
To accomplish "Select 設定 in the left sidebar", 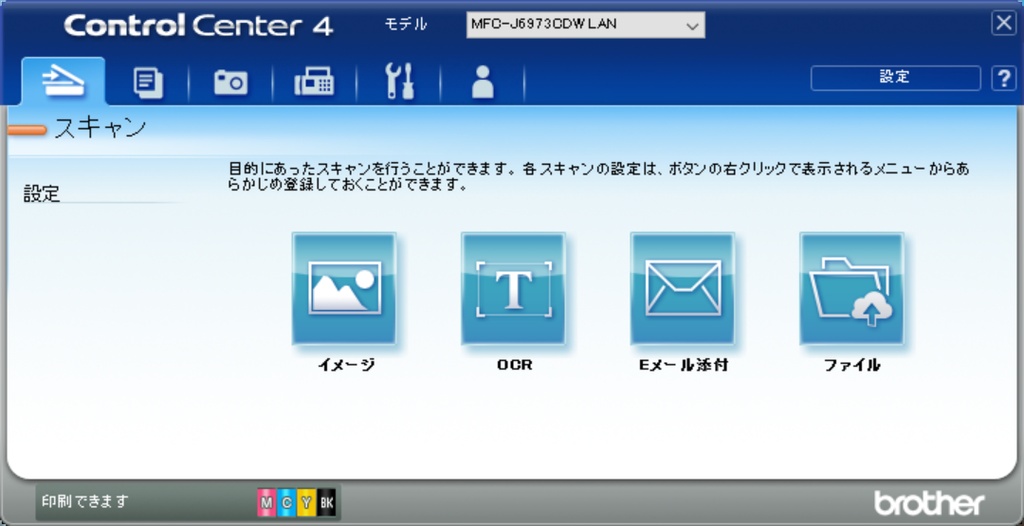I will [42, 194].
